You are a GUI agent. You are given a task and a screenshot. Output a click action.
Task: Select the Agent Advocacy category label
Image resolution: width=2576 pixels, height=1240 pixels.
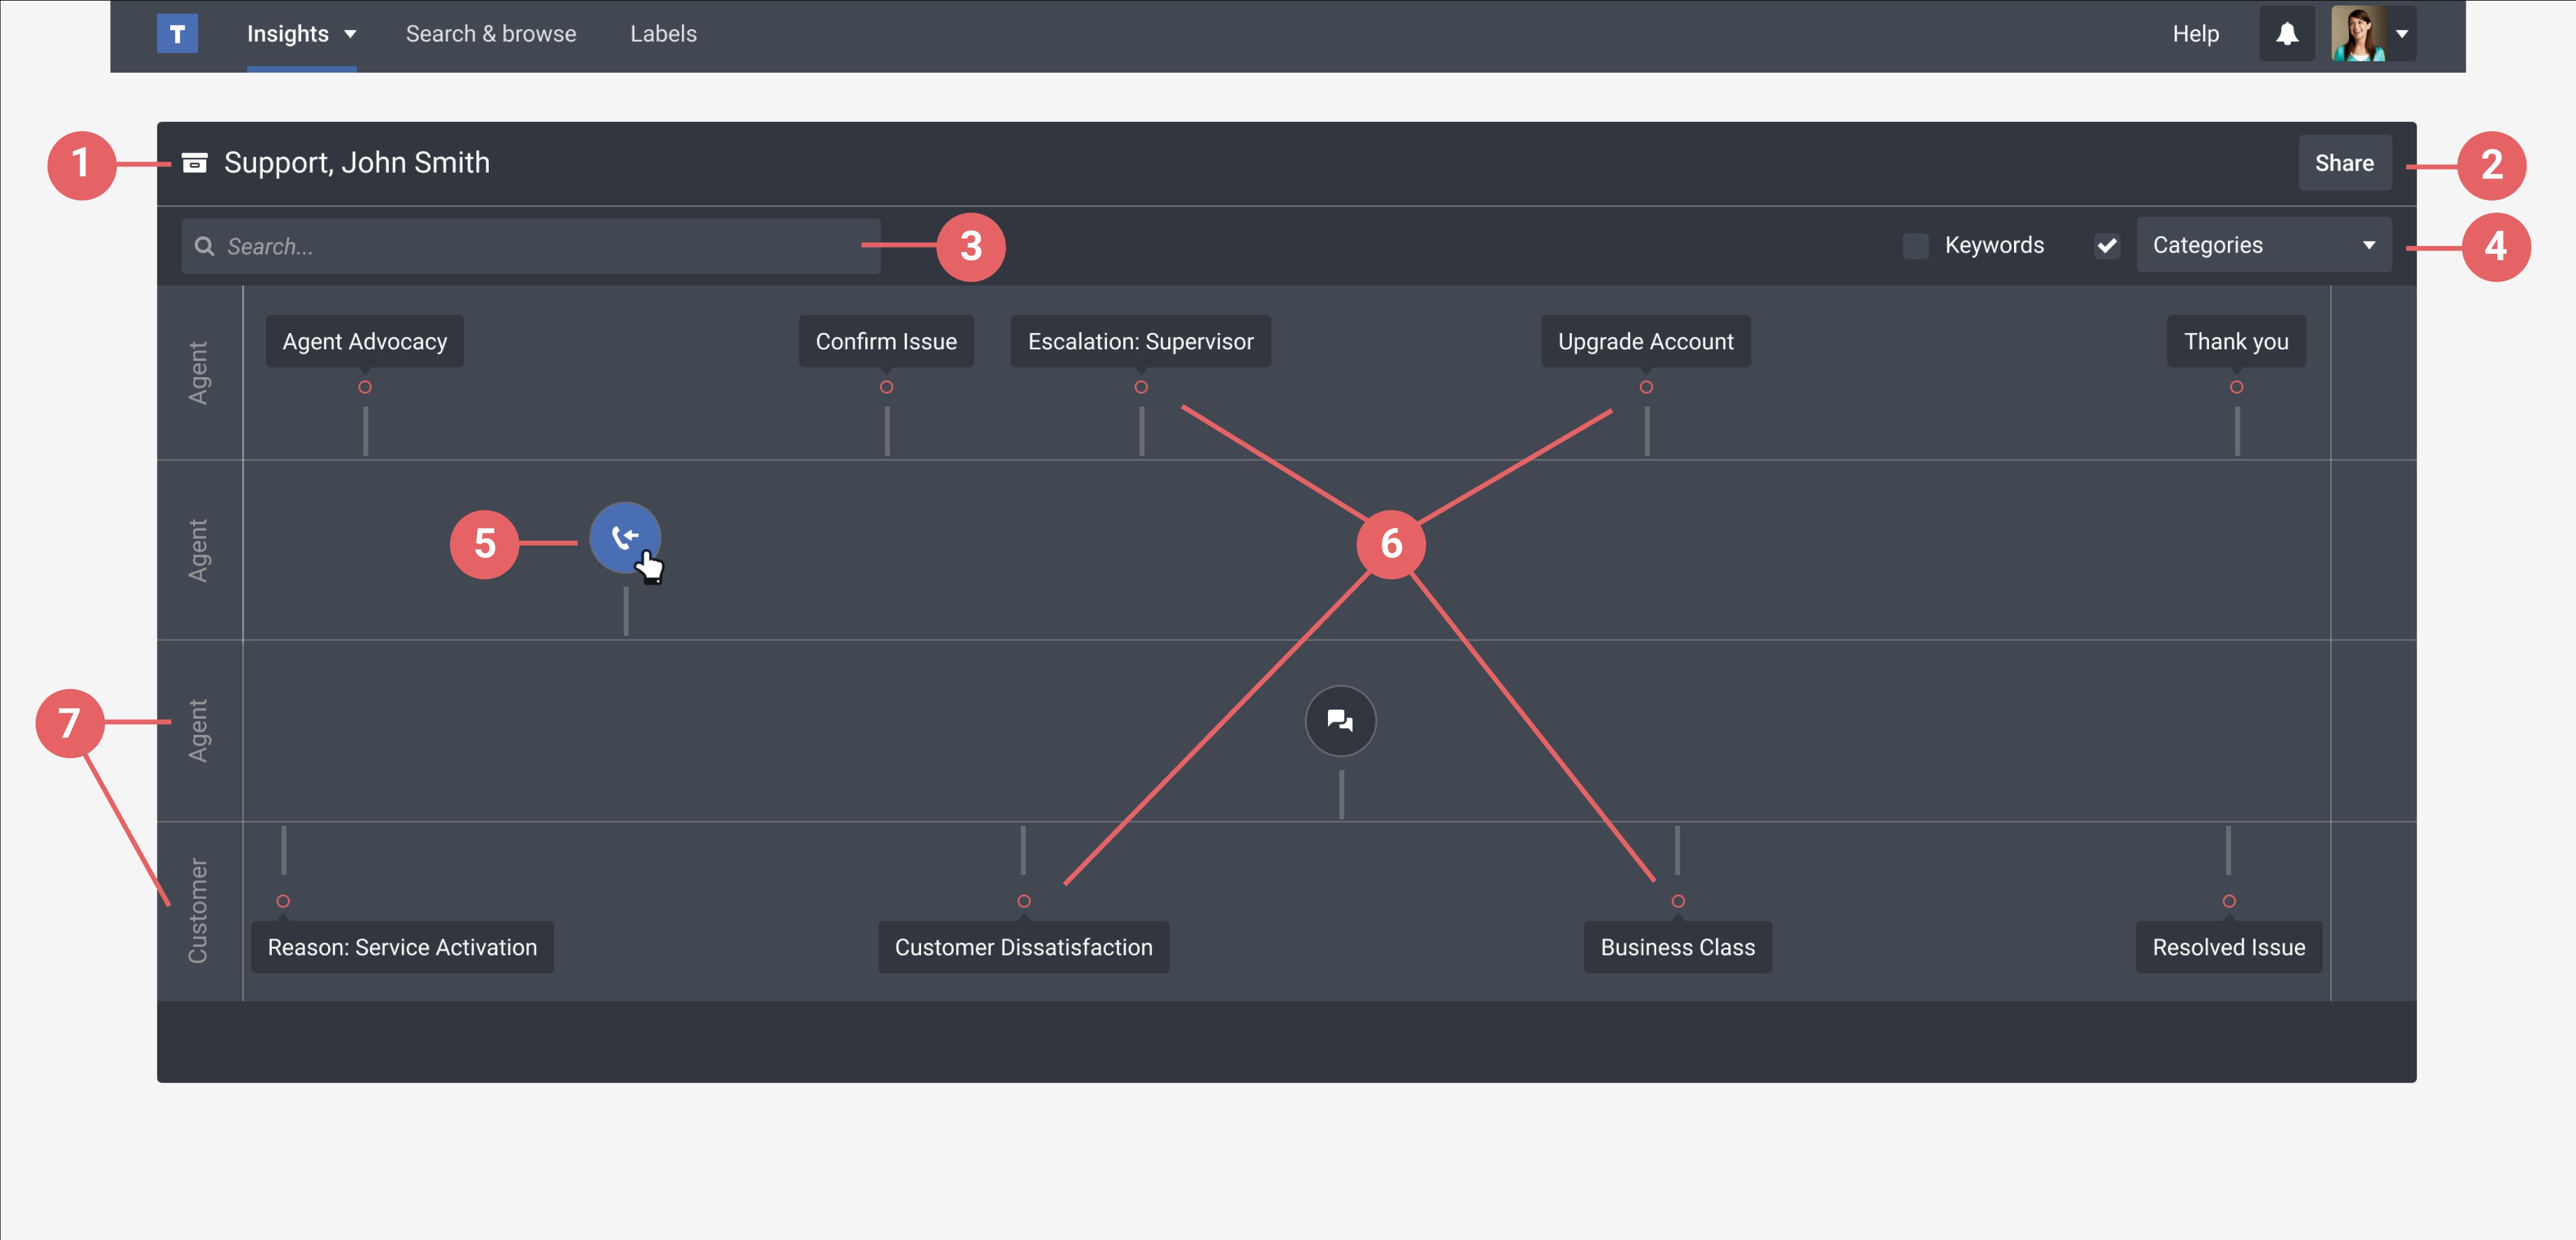[364, 341]
